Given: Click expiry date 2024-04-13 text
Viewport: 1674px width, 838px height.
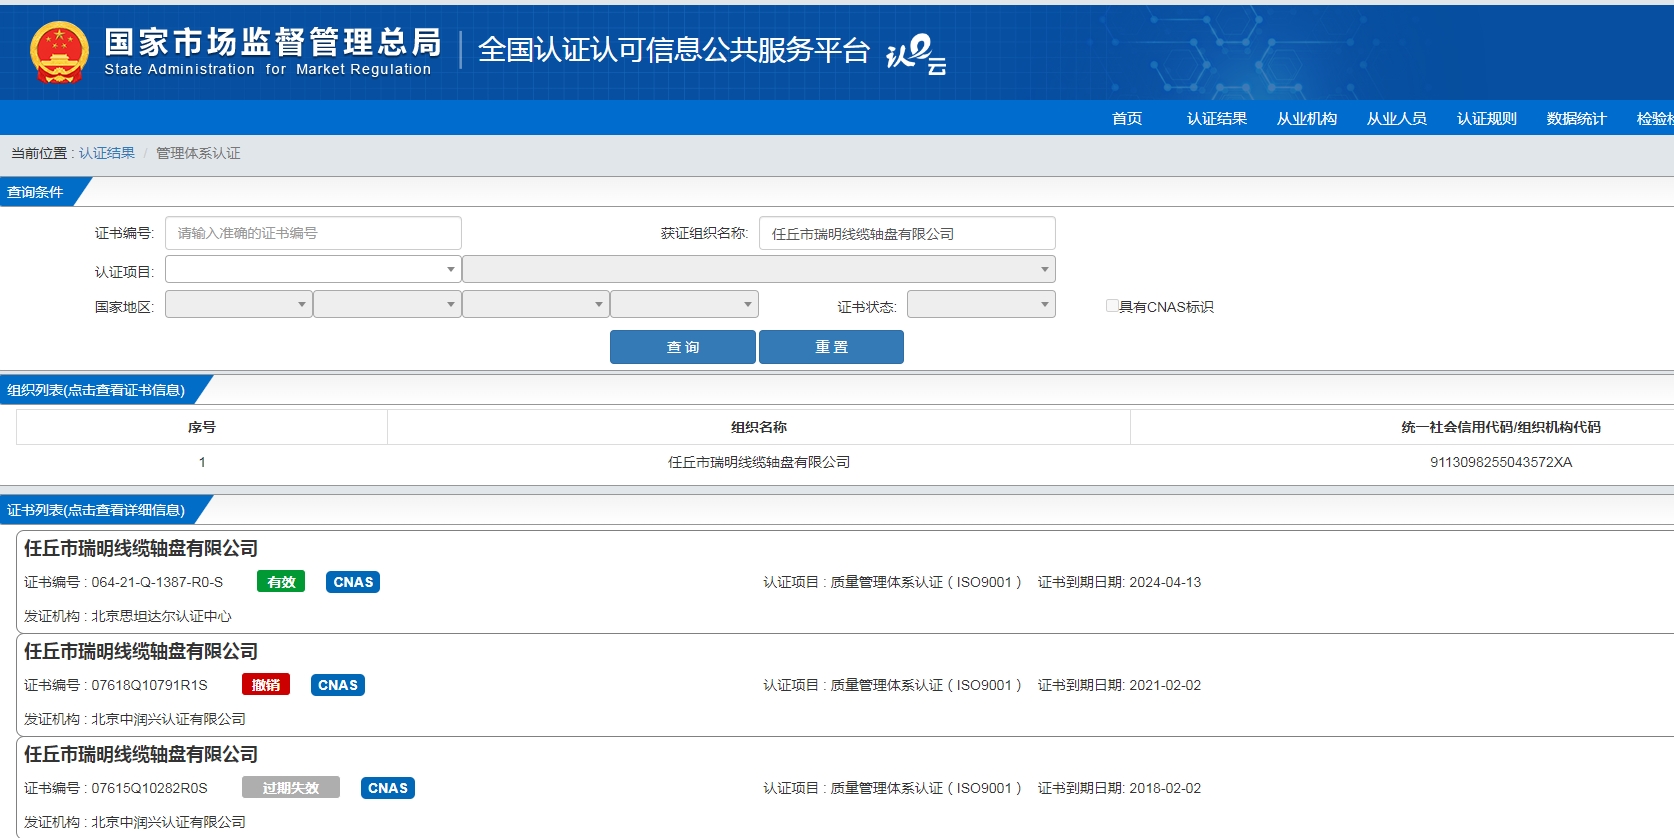Looking at the screenshot, I should 1165,582.
